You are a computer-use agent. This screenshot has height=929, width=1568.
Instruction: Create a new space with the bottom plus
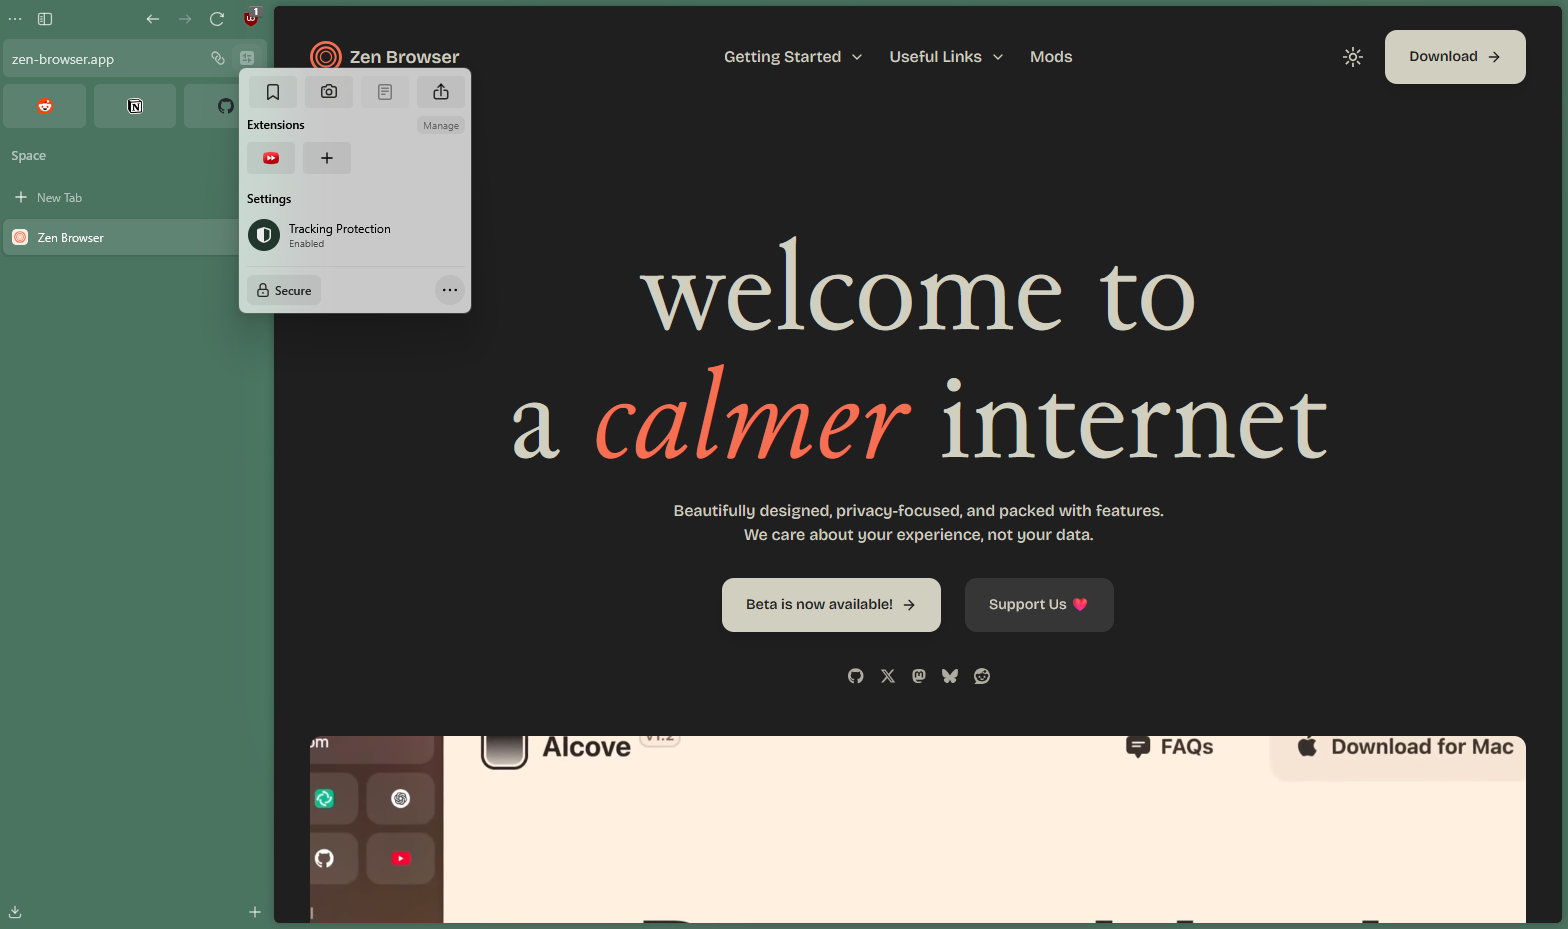255,912
